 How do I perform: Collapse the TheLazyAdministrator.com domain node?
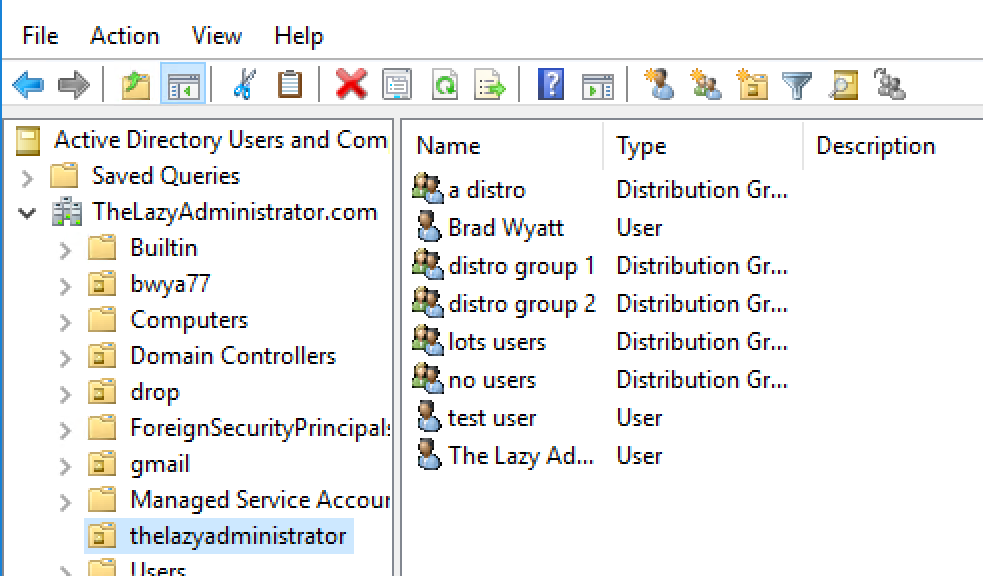(27, 213)
